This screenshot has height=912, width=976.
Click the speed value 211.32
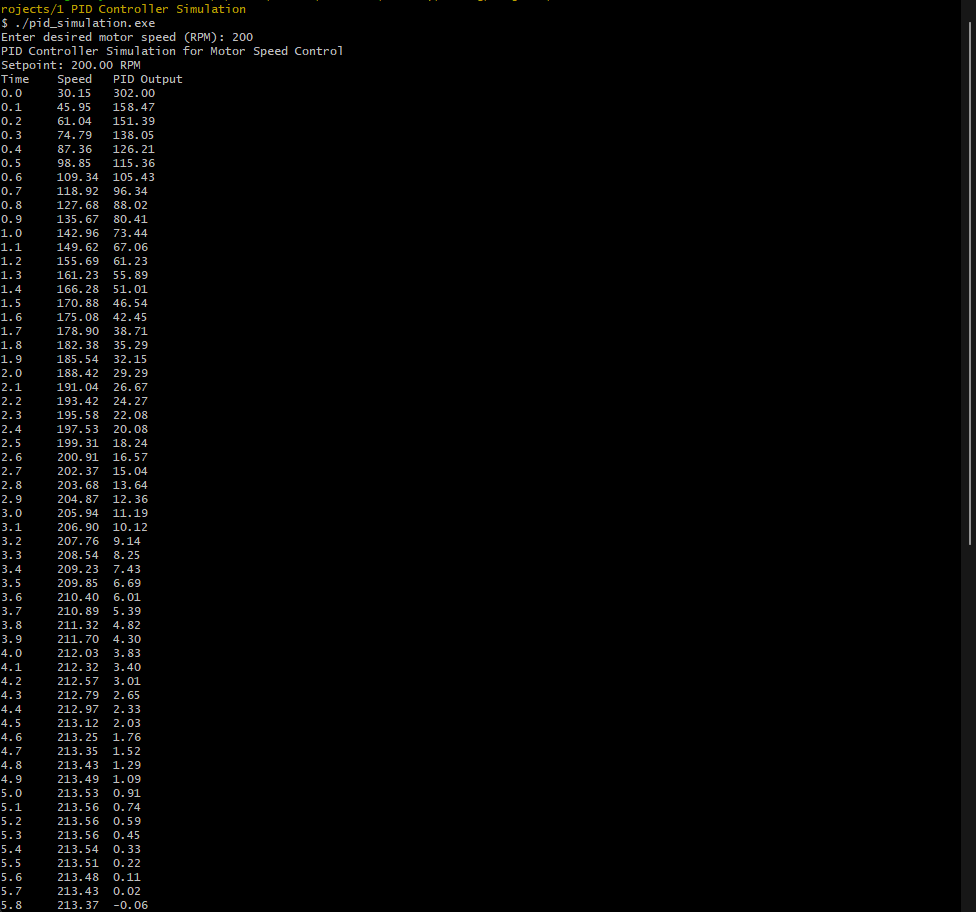(x=78, y=626)
